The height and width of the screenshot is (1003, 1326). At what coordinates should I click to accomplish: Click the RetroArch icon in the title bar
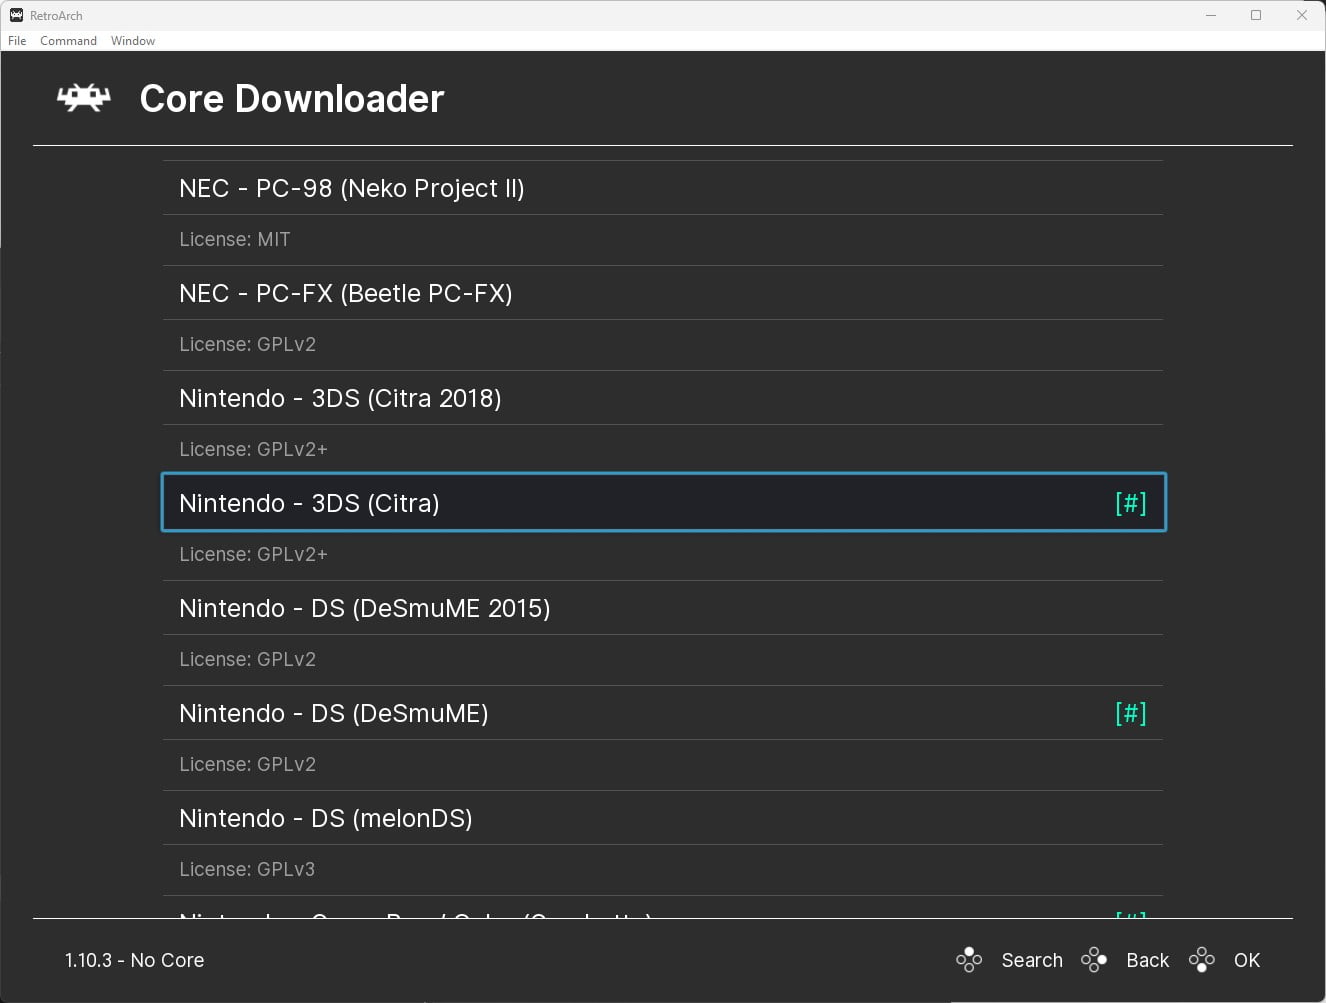pyautogui.click(x=15, y=14)
